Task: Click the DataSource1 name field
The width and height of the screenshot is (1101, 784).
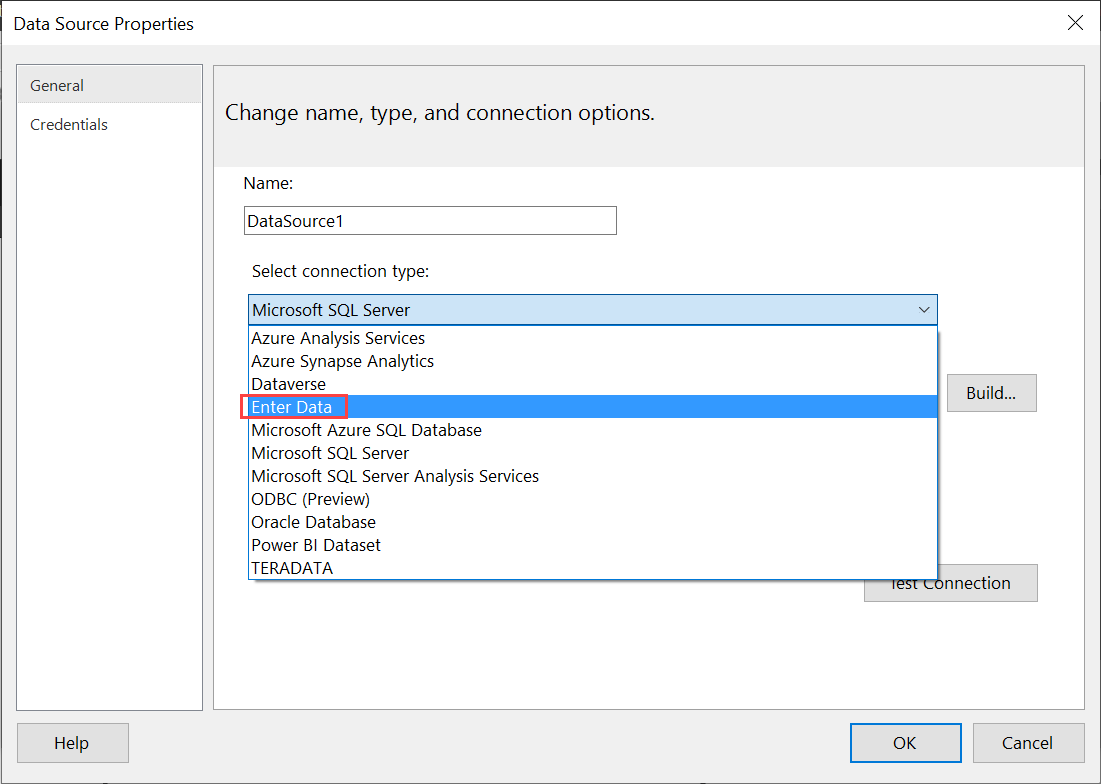Action: tap(430, 220)
